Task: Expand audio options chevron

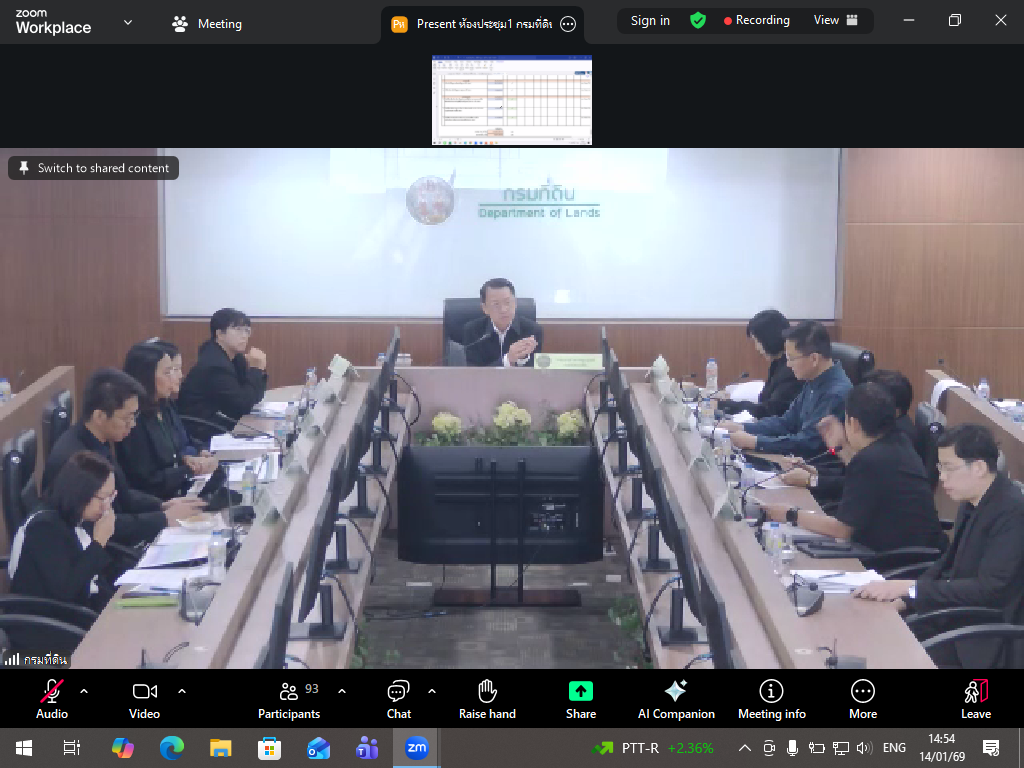Action: click(84, 691)
